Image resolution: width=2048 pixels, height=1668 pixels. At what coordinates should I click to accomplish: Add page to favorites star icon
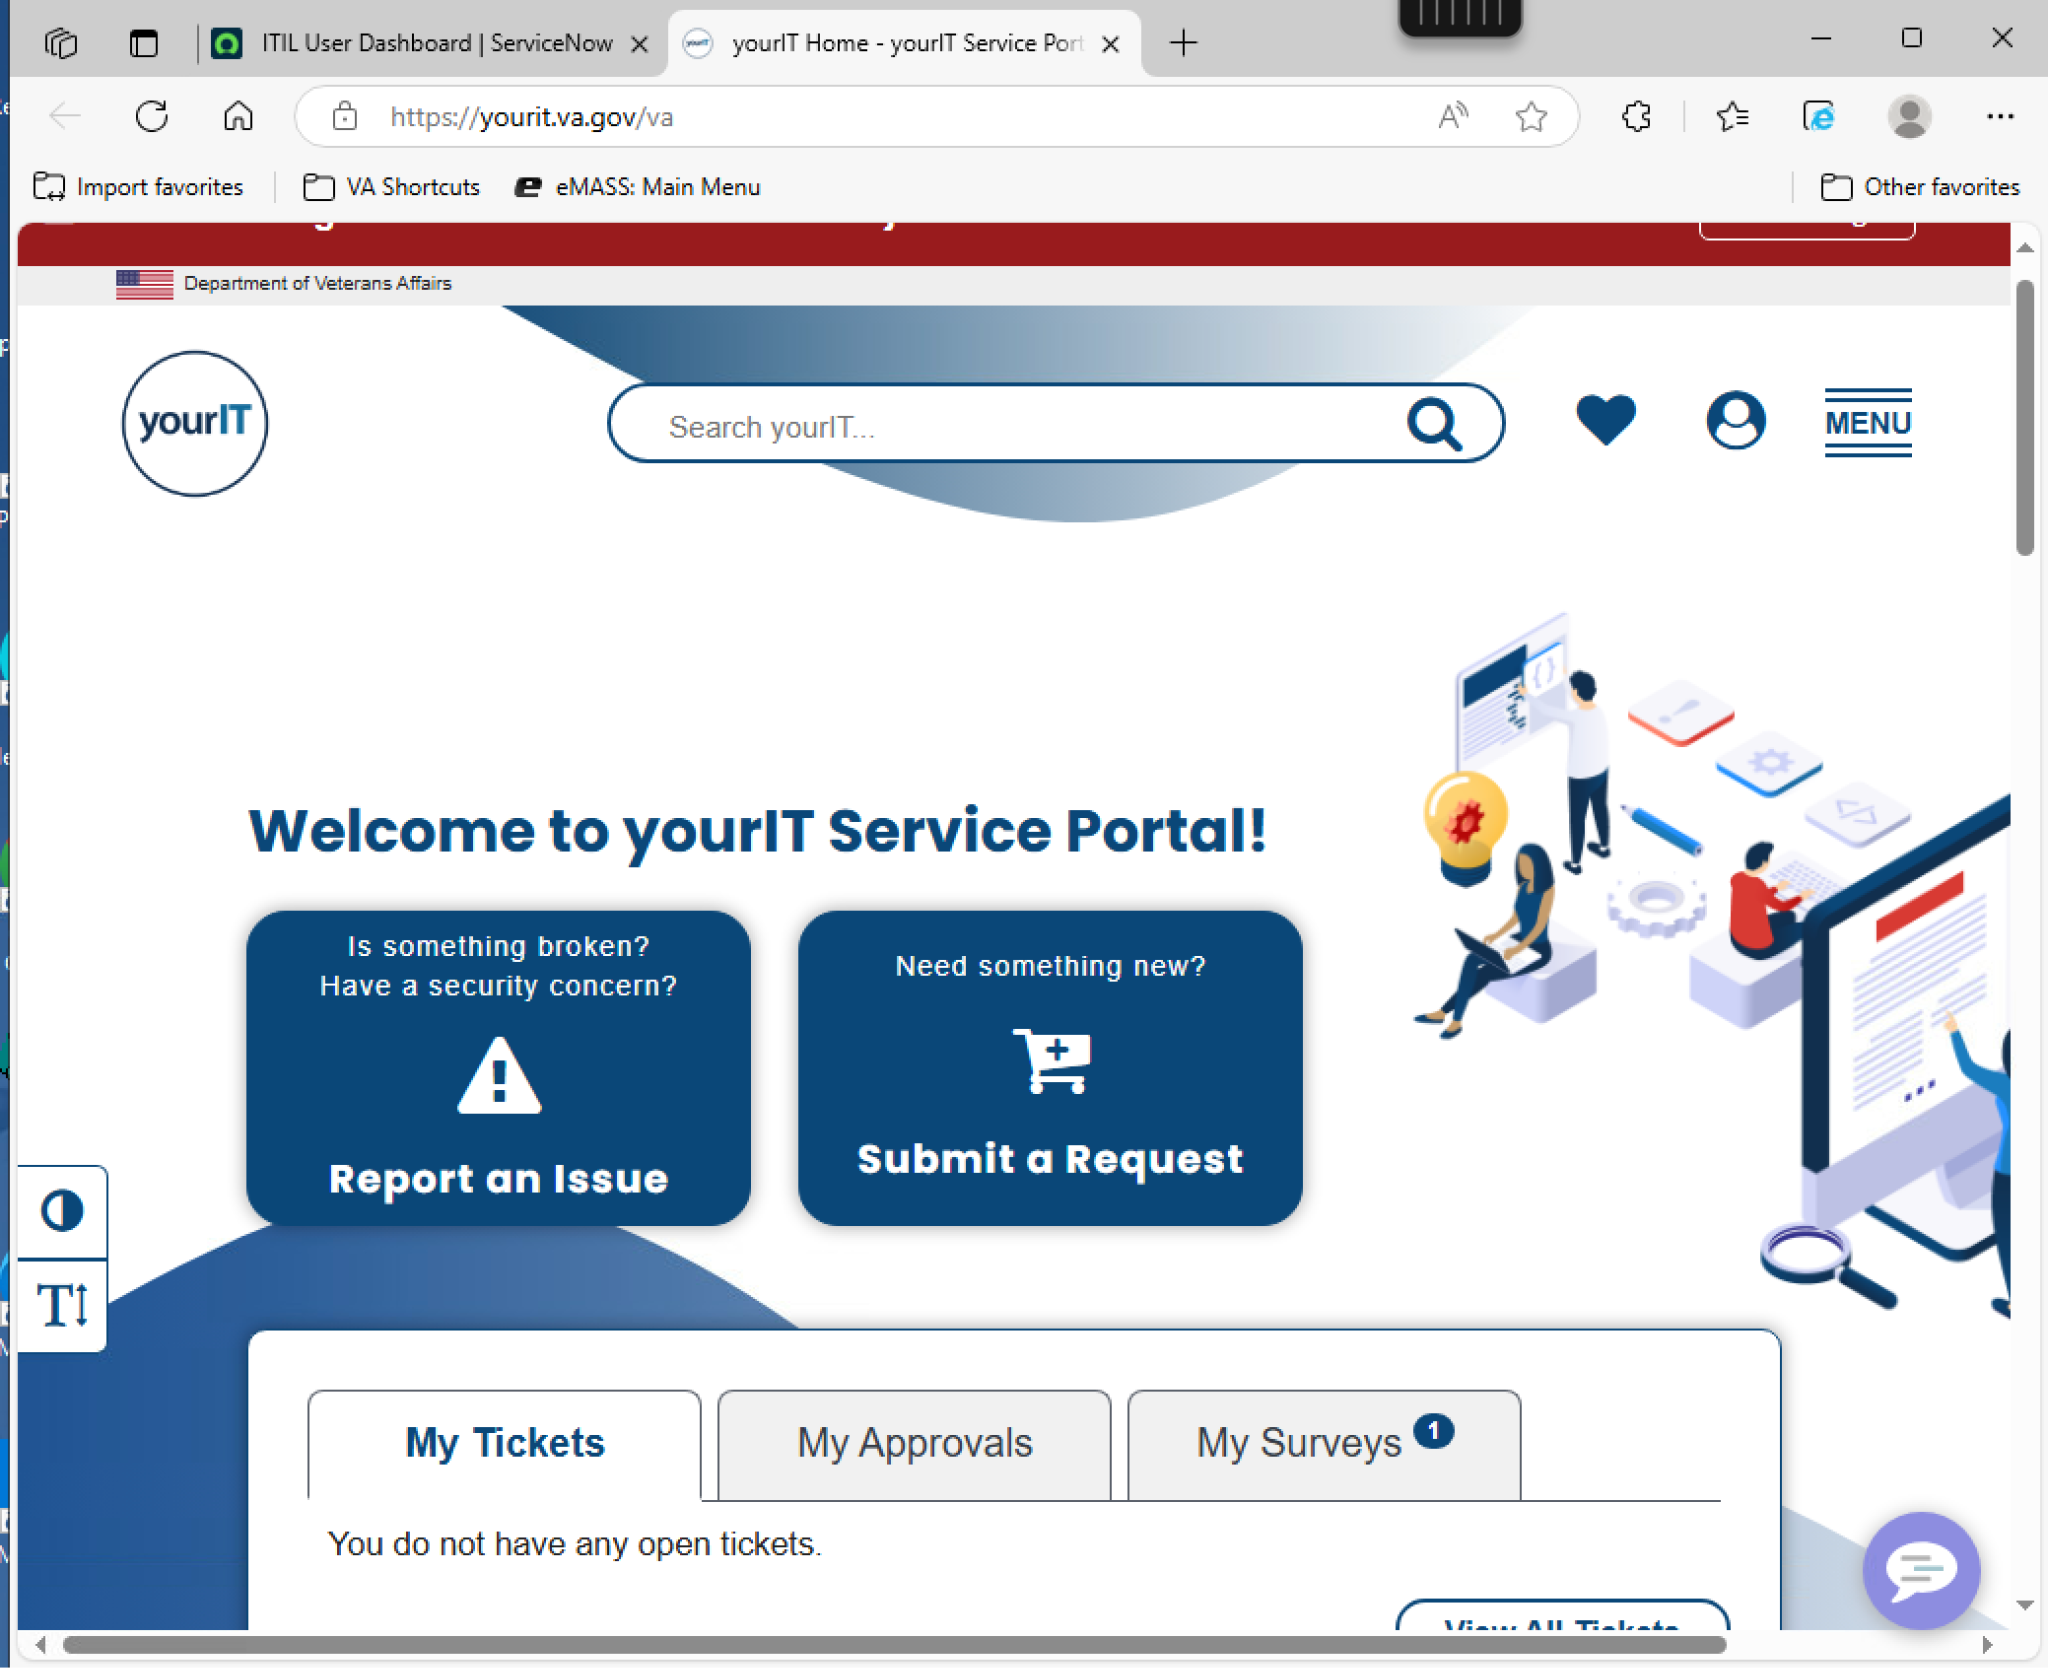pos(1531,117)
